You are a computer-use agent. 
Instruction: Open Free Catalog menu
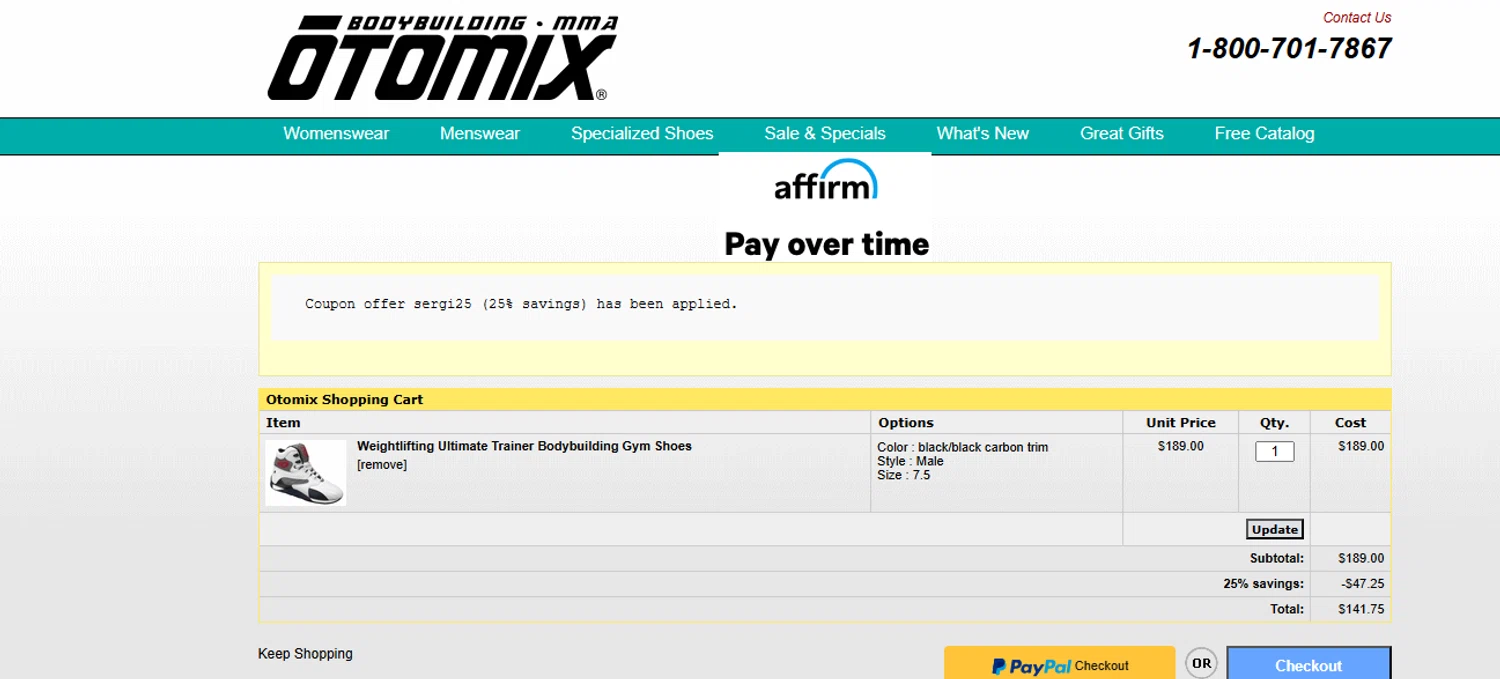[x=1265, y=134]
